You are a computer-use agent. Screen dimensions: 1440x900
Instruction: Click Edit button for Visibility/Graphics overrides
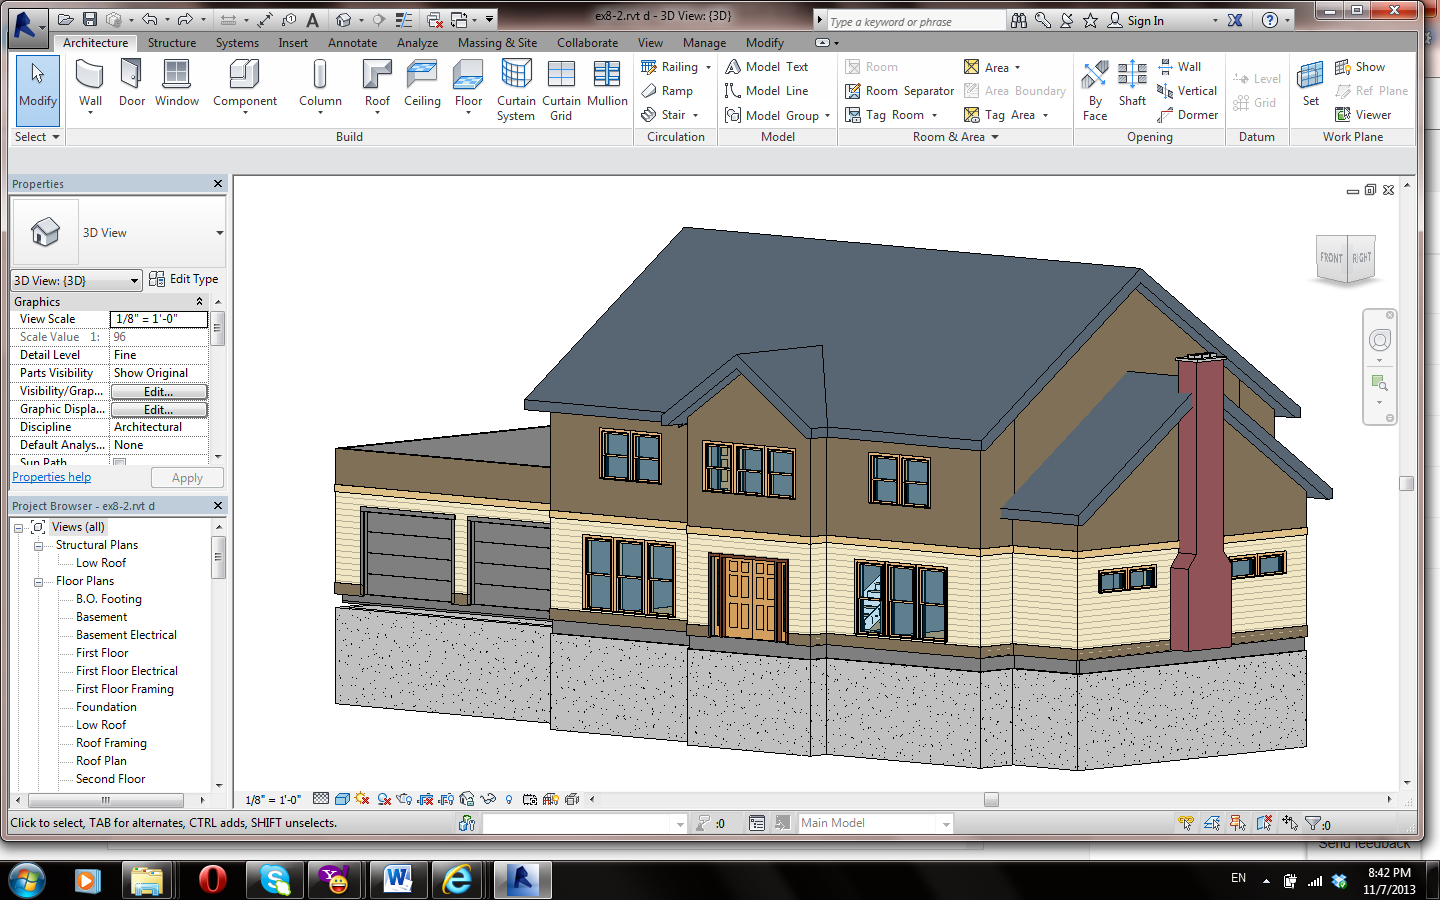tap(159, 391)
